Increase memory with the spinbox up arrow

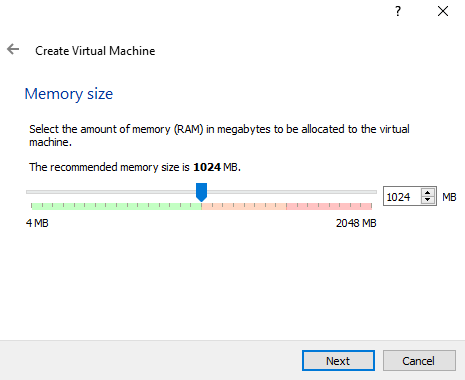[x=428, y=192]
